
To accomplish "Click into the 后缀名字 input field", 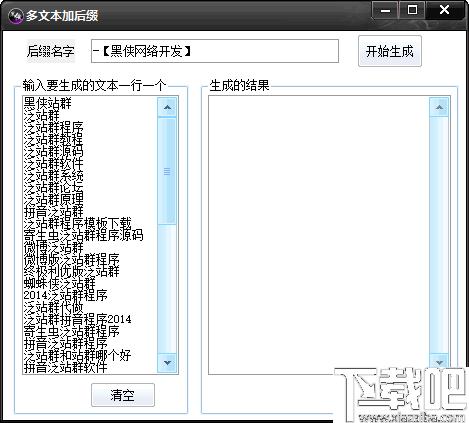I will point(215,51).
